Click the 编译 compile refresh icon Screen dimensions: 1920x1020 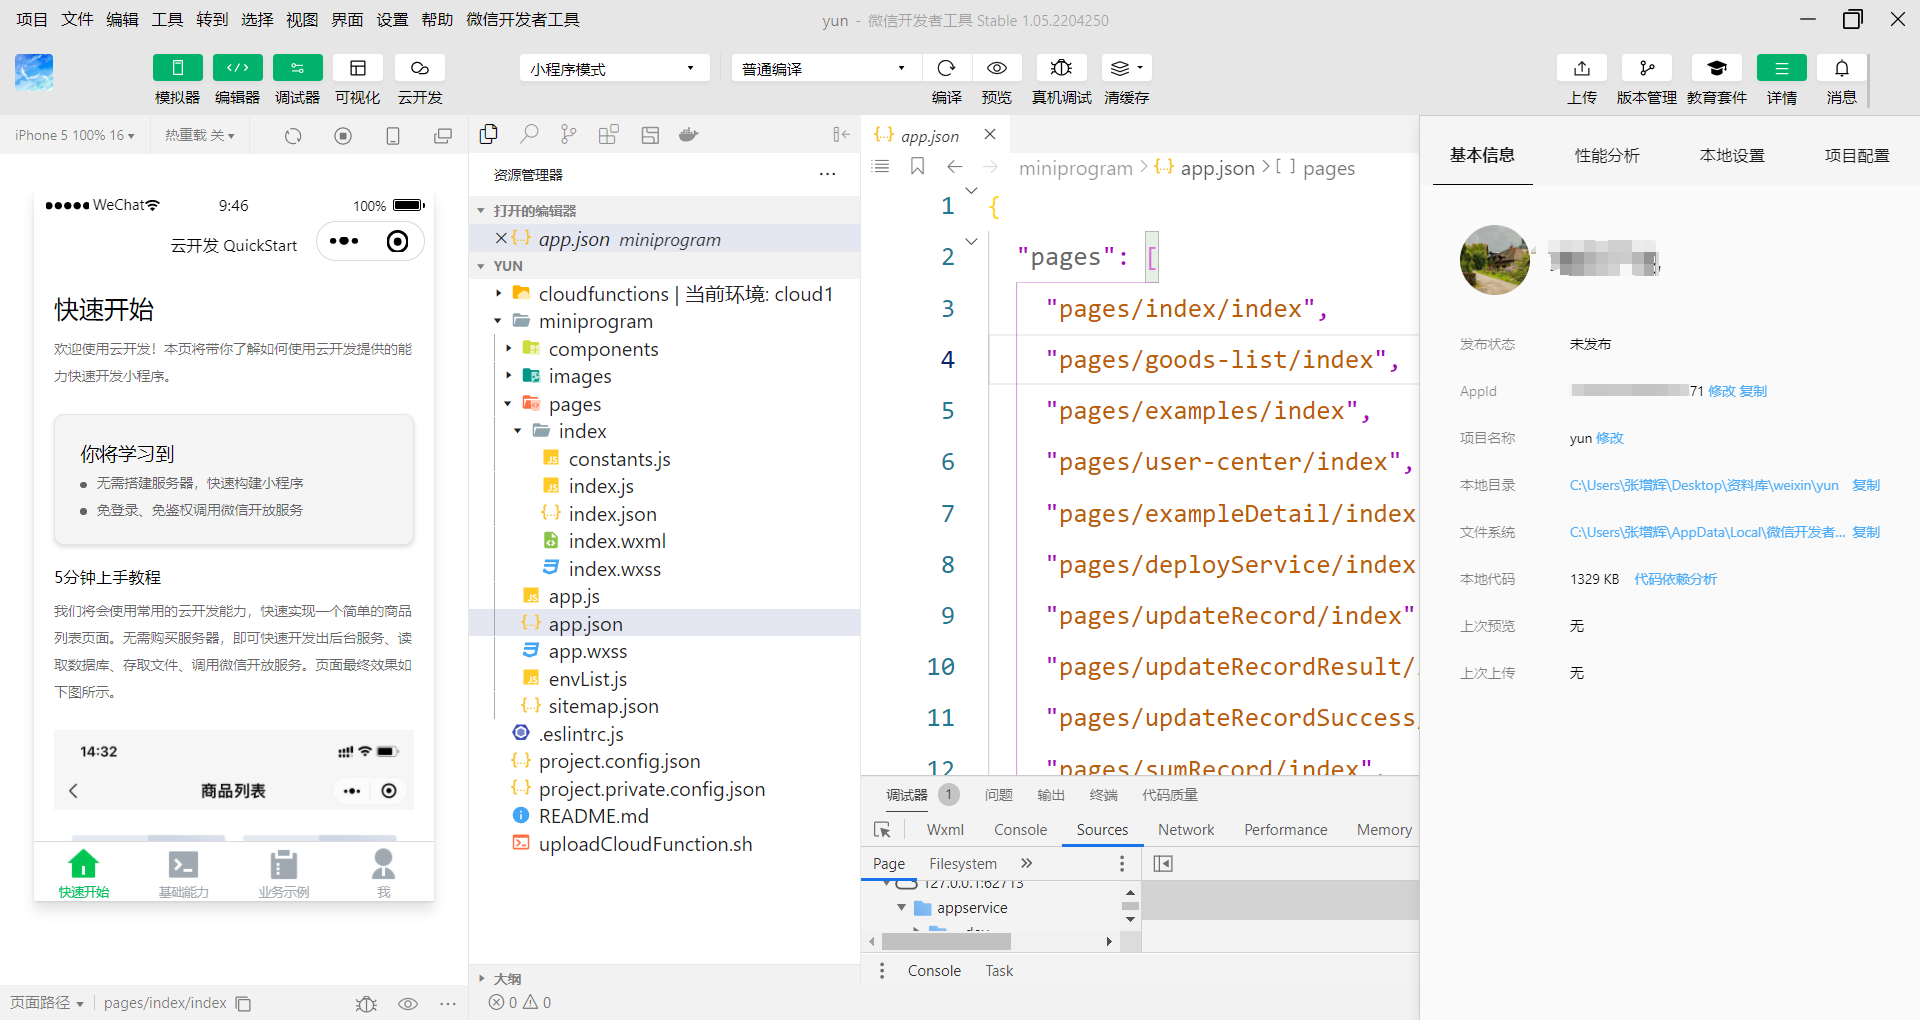click(x=946, y=68)
